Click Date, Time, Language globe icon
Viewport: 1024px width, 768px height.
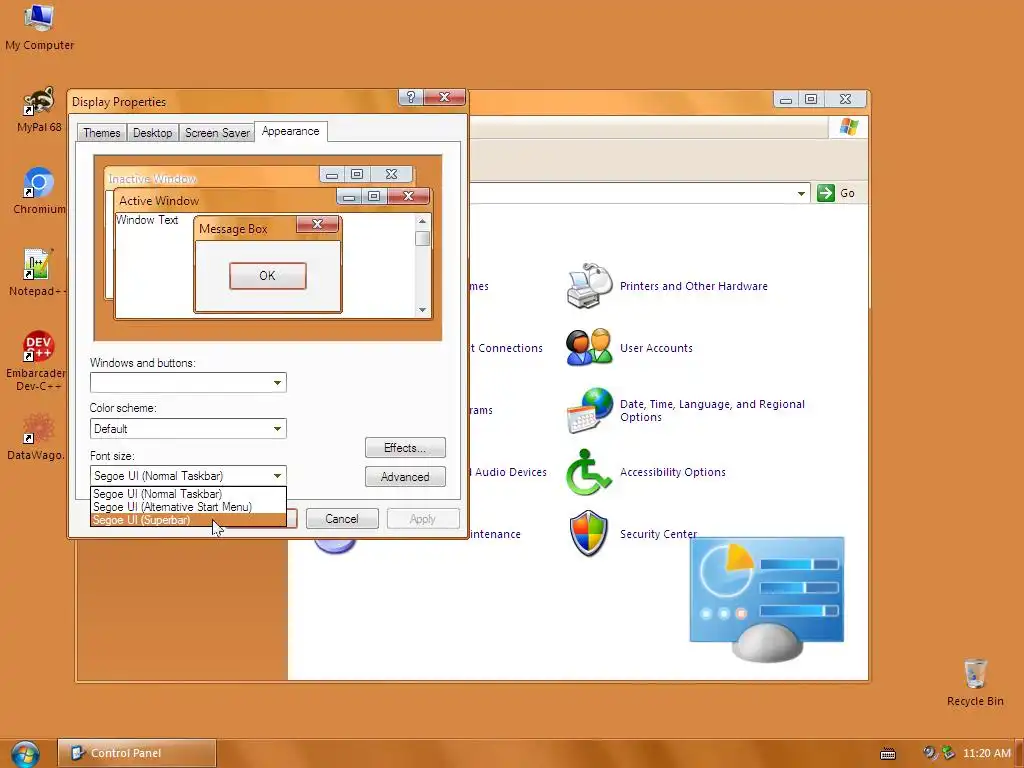589,410
